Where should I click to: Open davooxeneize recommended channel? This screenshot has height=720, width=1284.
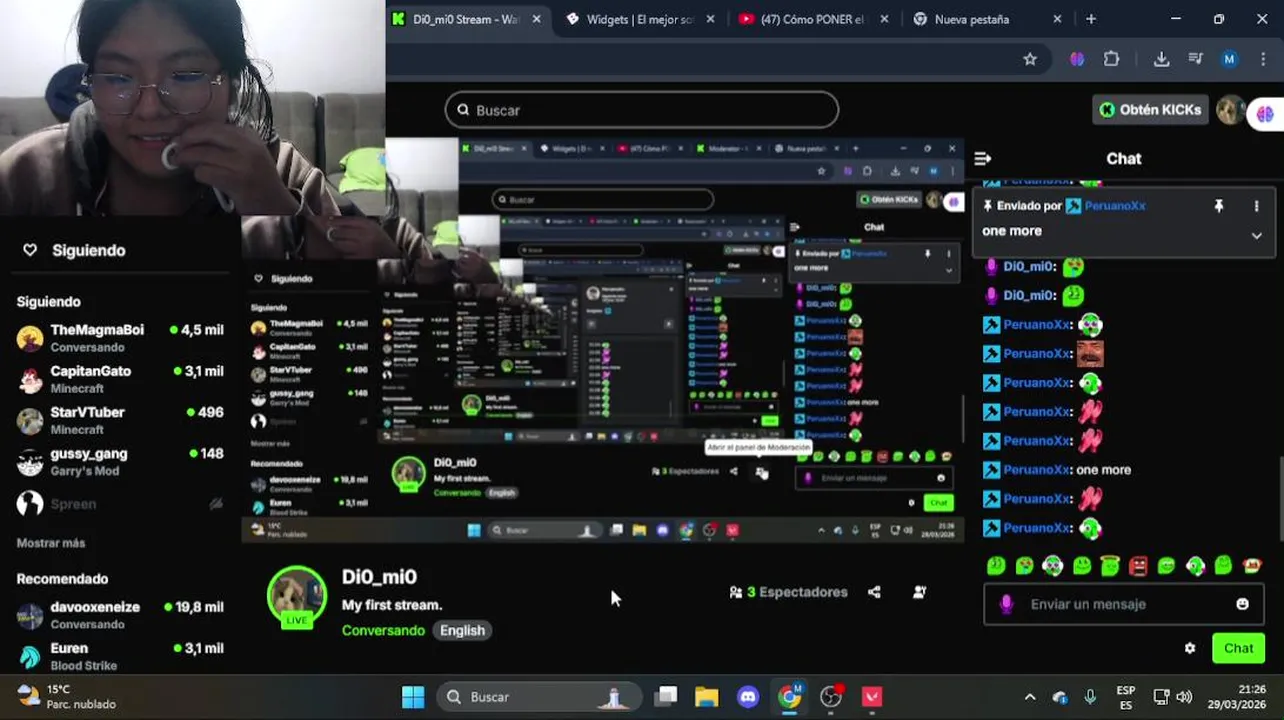click(x=120, y=615)
